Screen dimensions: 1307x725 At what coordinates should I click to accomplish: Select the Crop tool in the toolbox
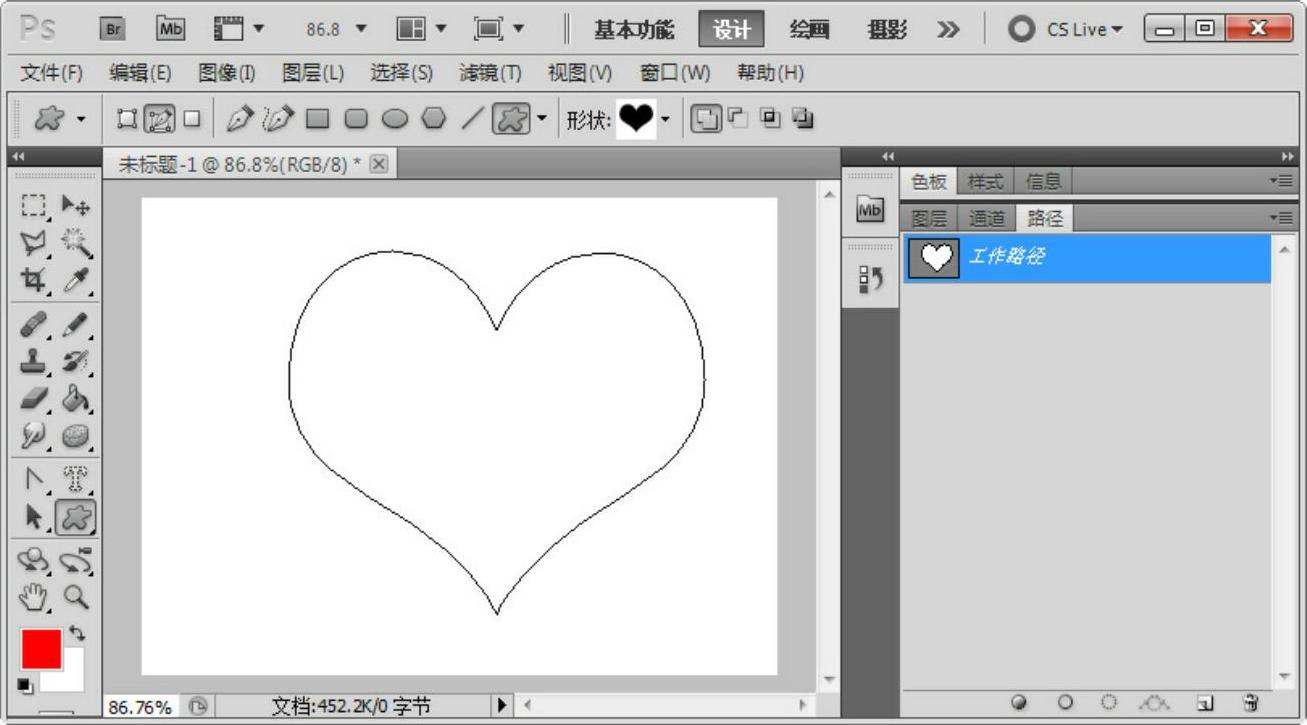(x=34, y=281)
